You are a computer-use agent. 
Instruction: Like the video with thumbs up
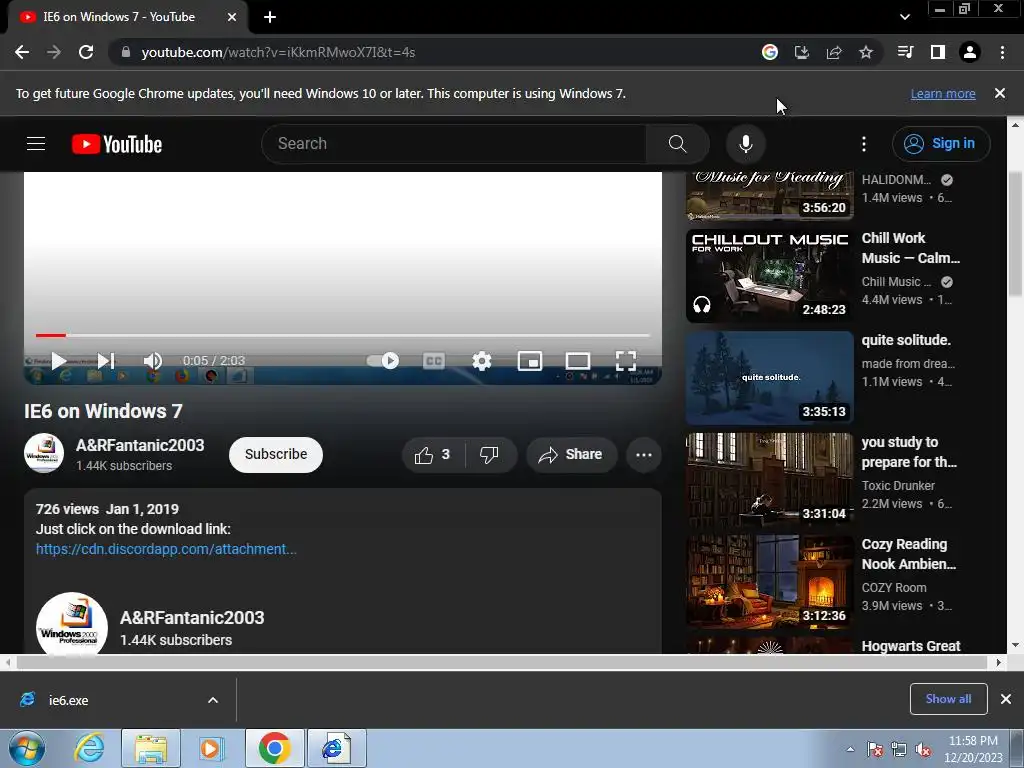pyautogui.click(x=432, y=455)
